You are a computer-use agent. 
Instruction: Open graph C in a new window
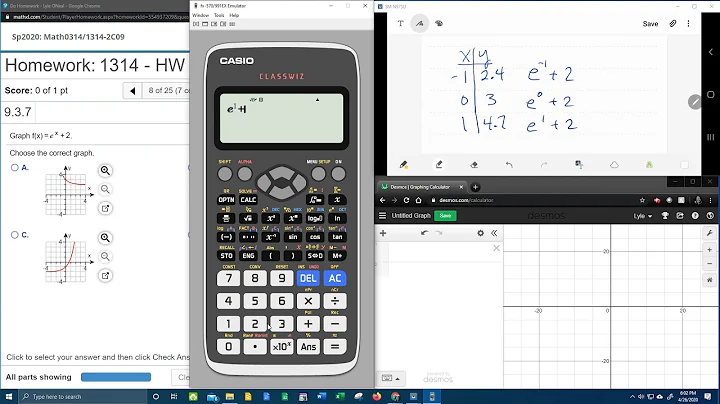(105, 276)
